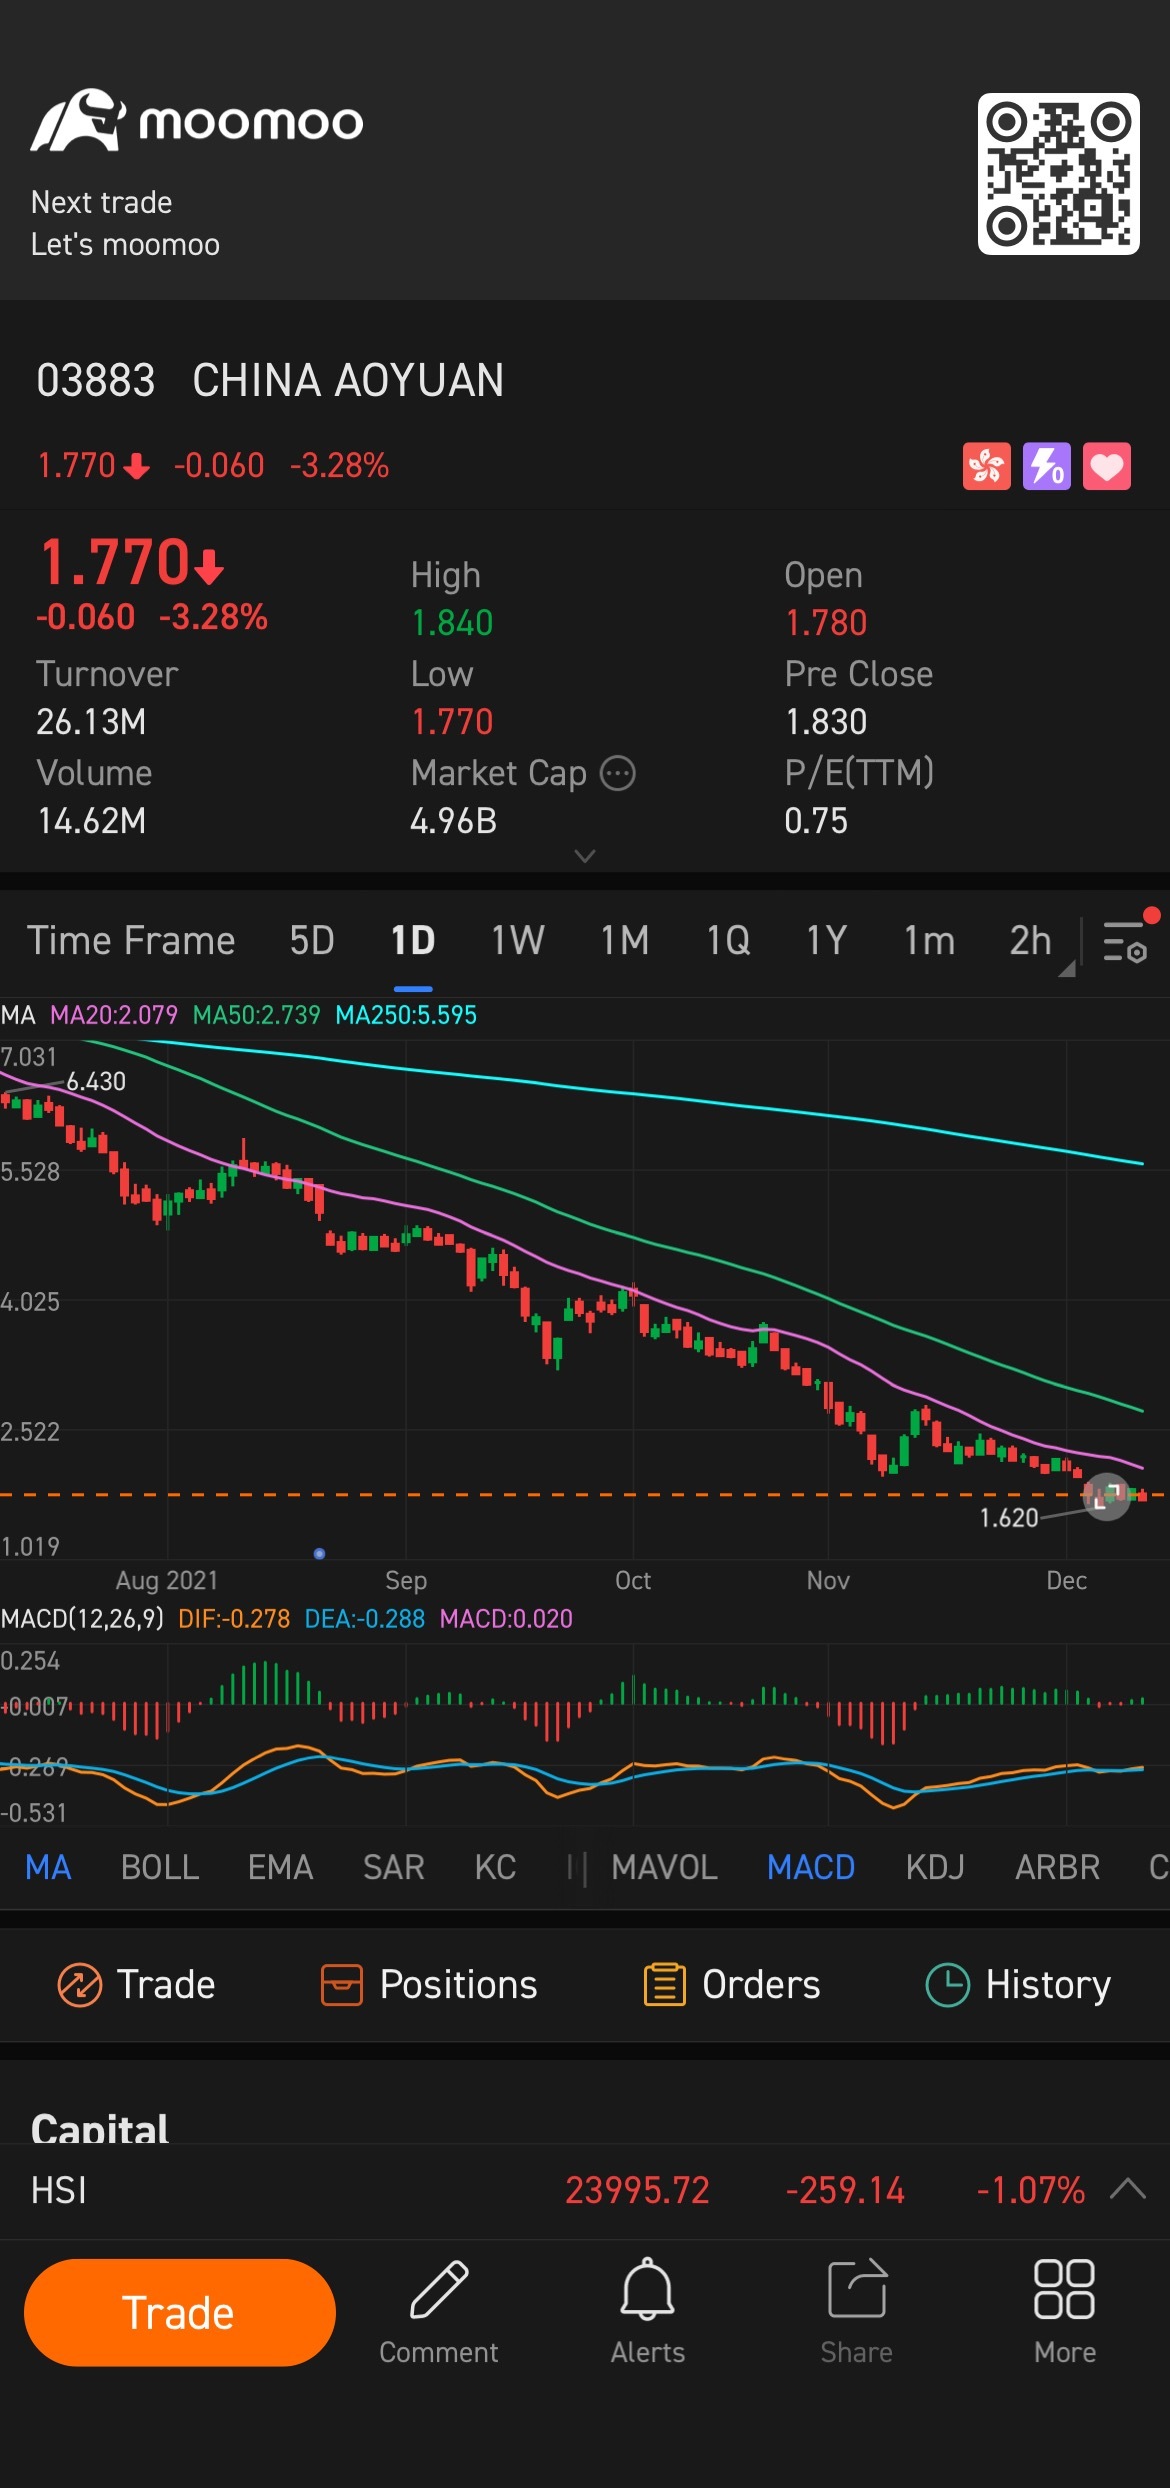Open Positions shortcut
1170x2488 pixels.
tap(428, 1984)
